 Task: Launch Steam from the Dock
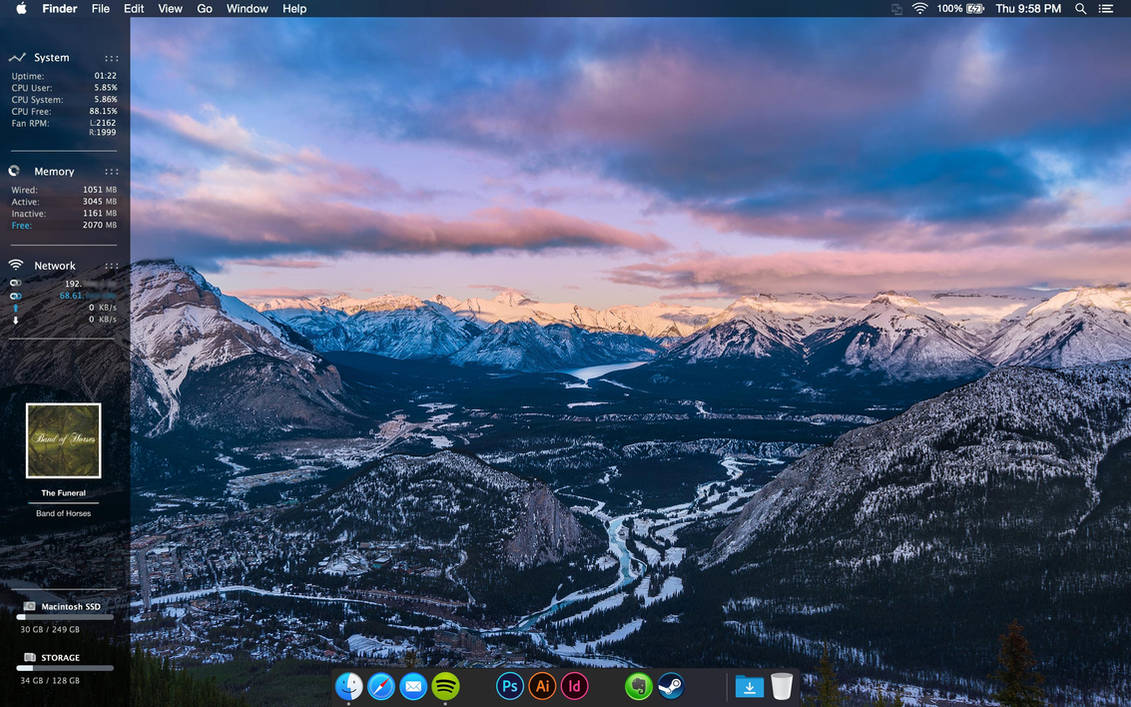pos(670,687)
